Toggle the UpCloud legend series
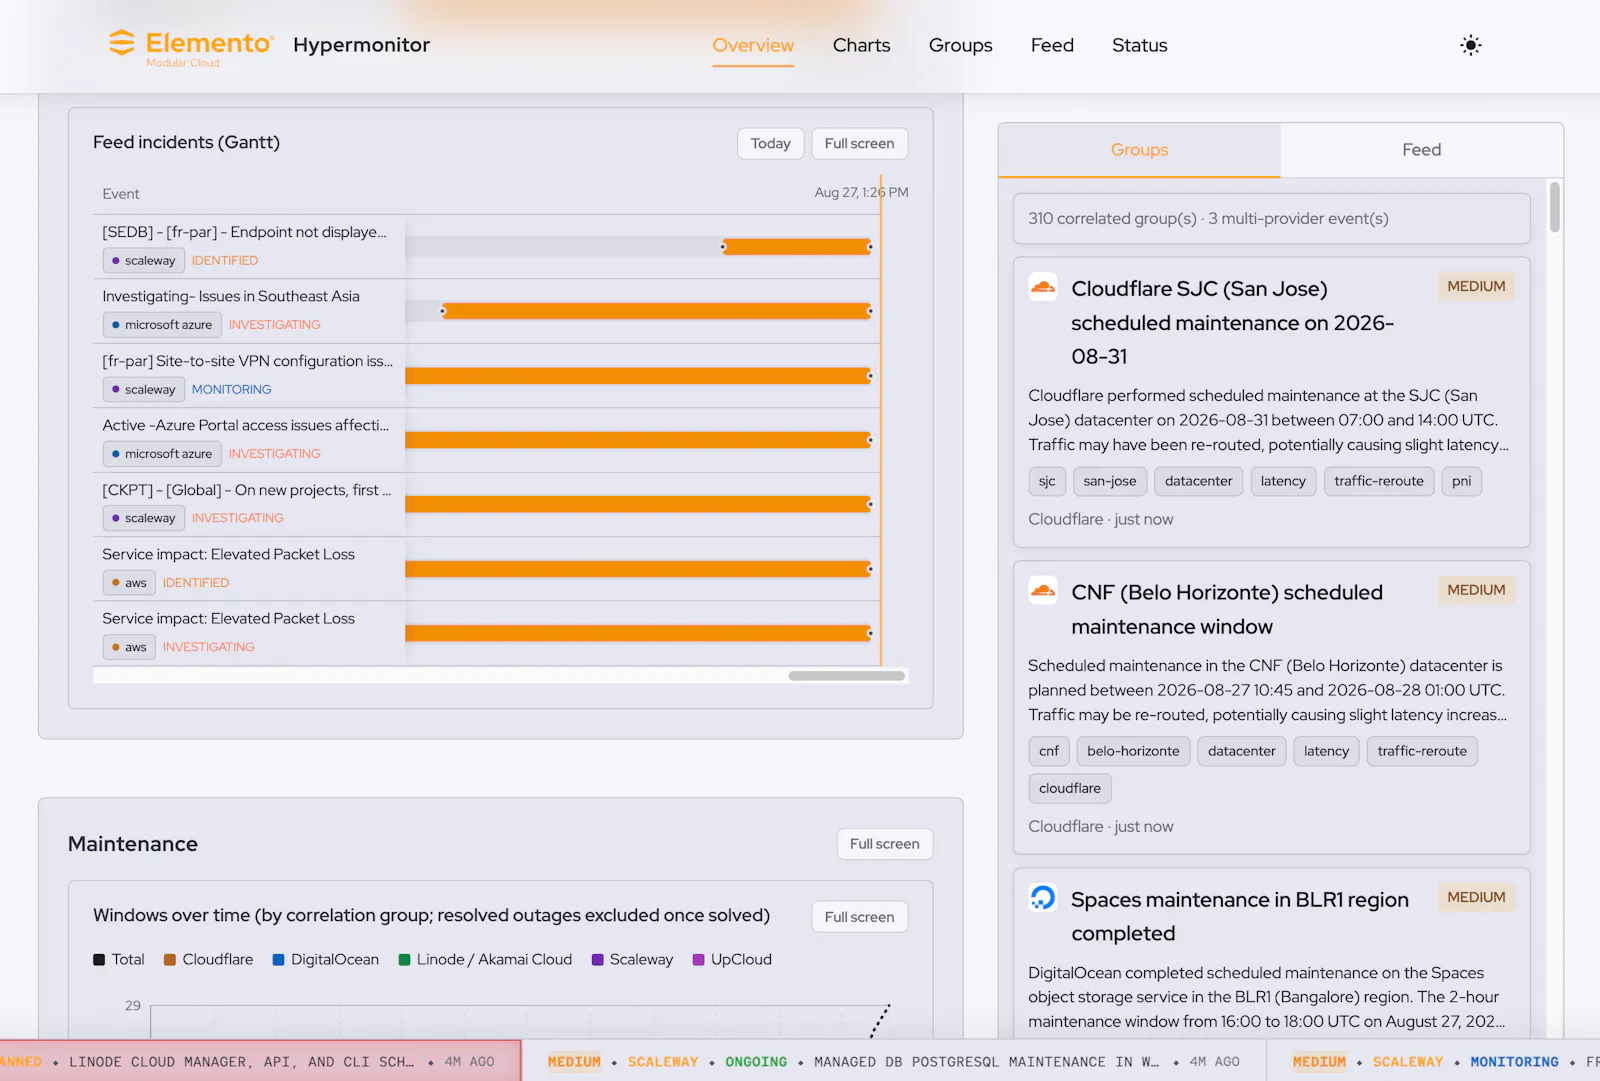The width and height of the screenshot is (1600, 1081). coord(732,959)
